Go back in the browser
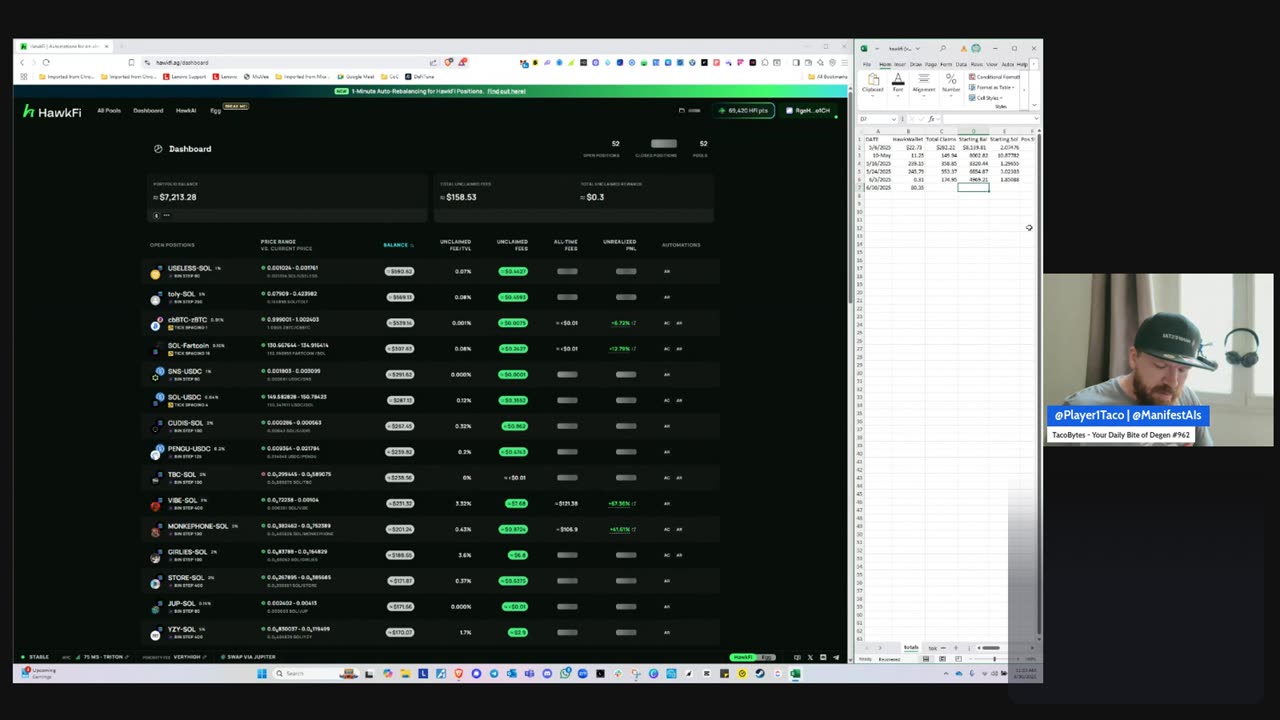This screenshot has width=1280, height=720. [22, 62]
